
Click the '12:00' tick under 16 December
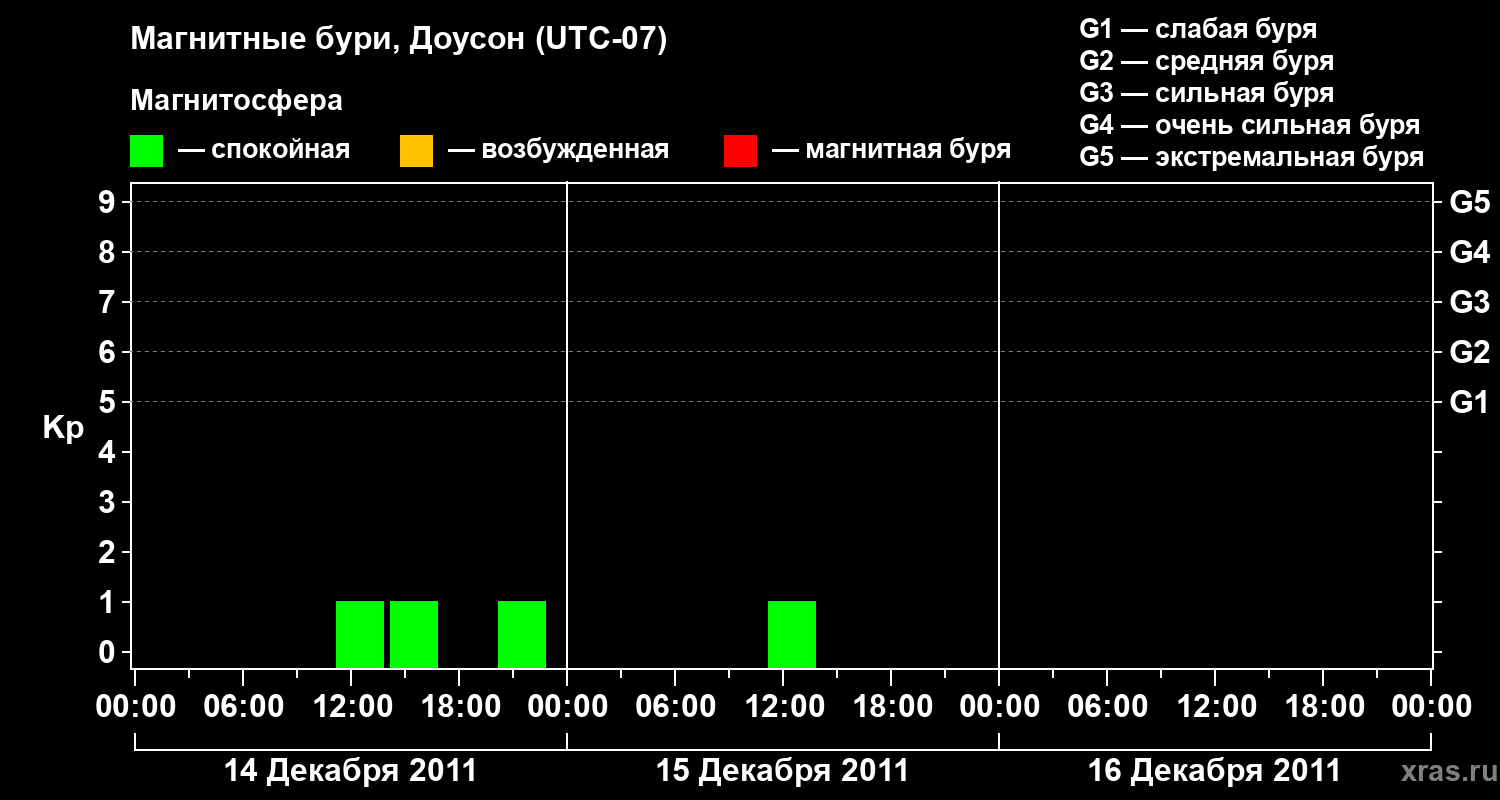tap(1215, 707)
